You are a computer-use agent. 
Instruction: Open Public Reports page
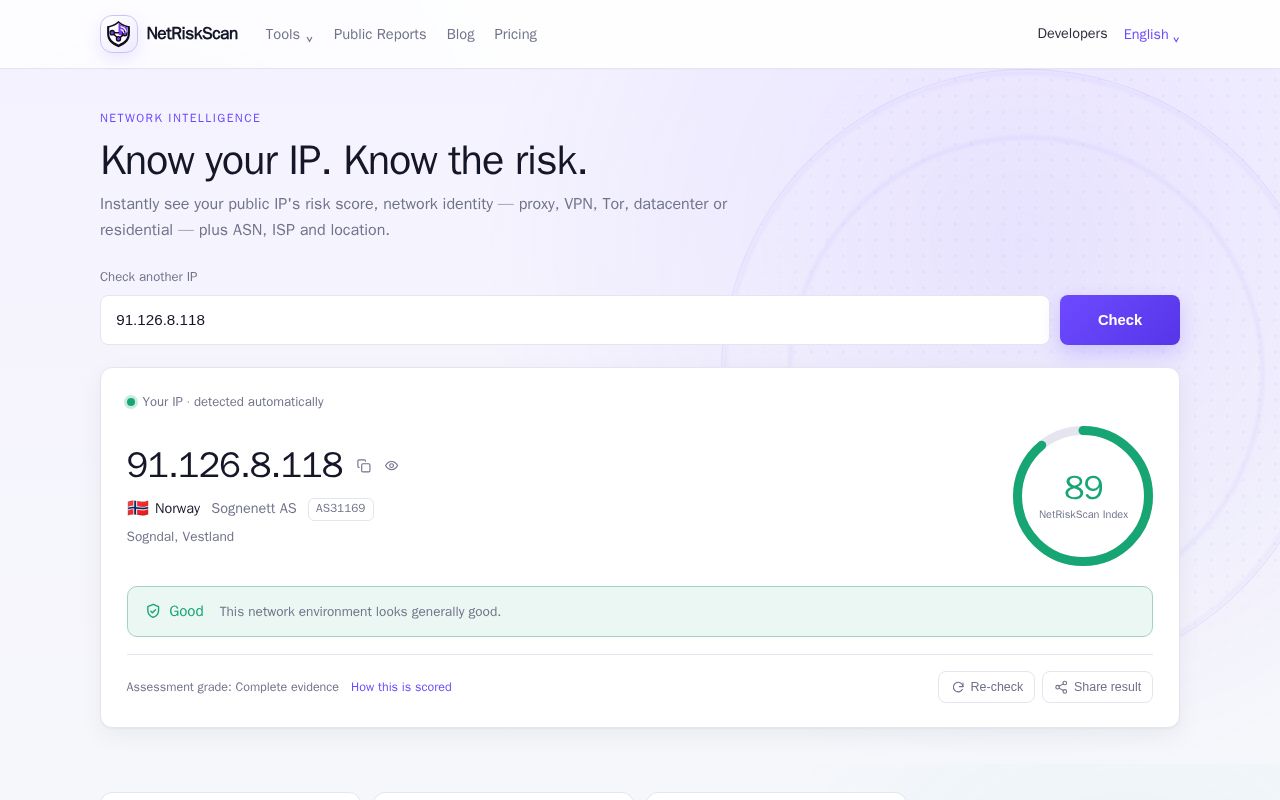pos(380,34)
